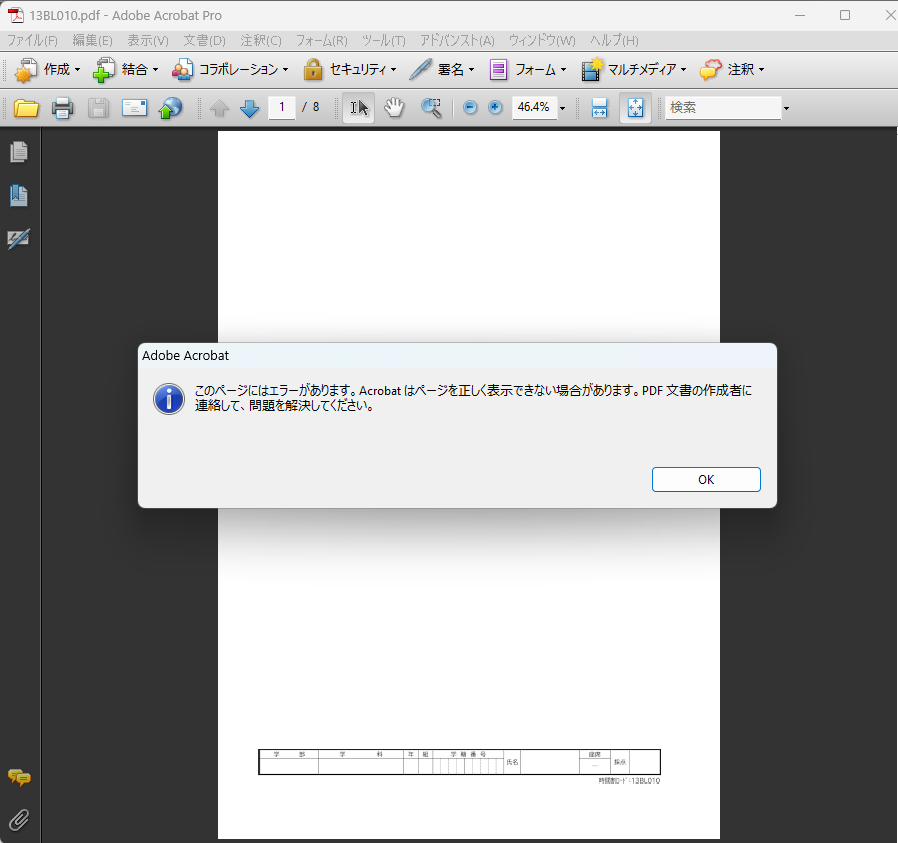
Task: Open the Bookmarks panel in sidebar
Action: [19, 195]
